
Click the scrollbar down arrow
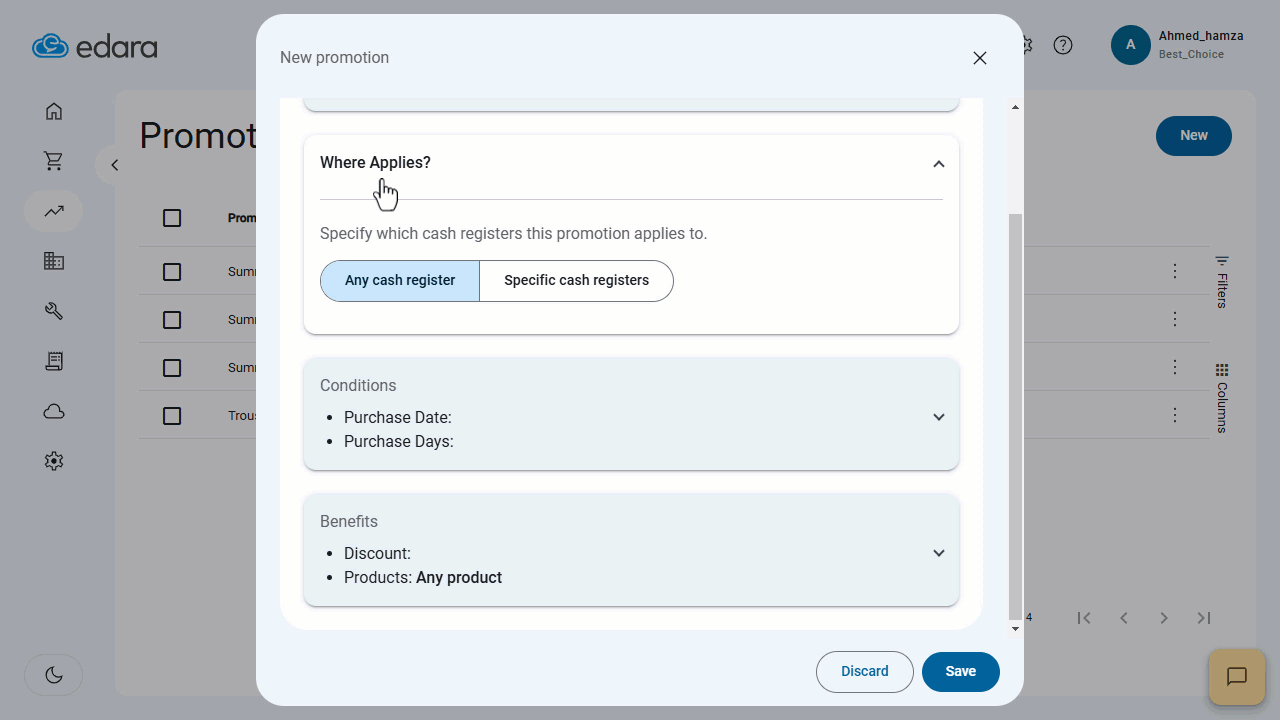coord(1016,628)
